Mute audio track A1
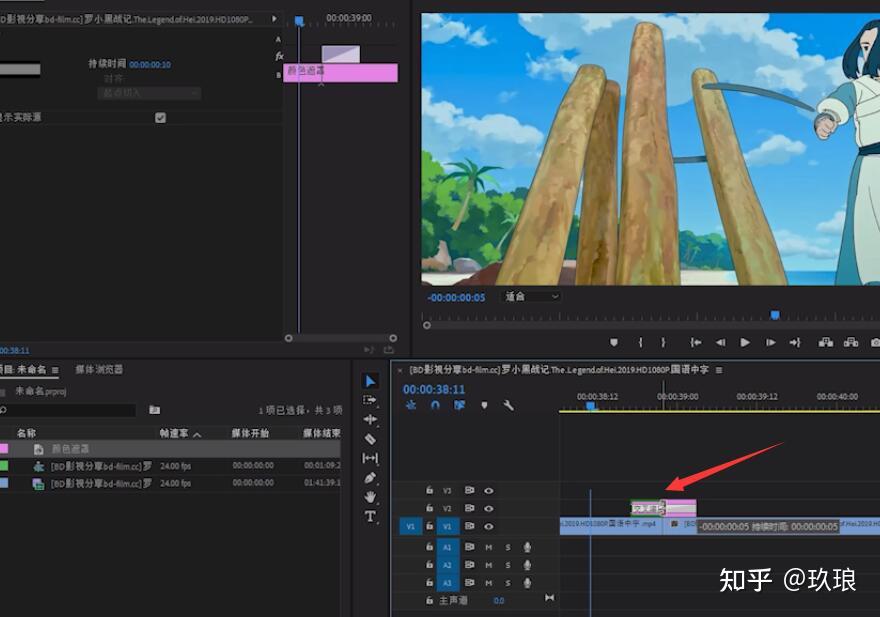The height and width of the screenshot is (617, 880). click(489, 547)
